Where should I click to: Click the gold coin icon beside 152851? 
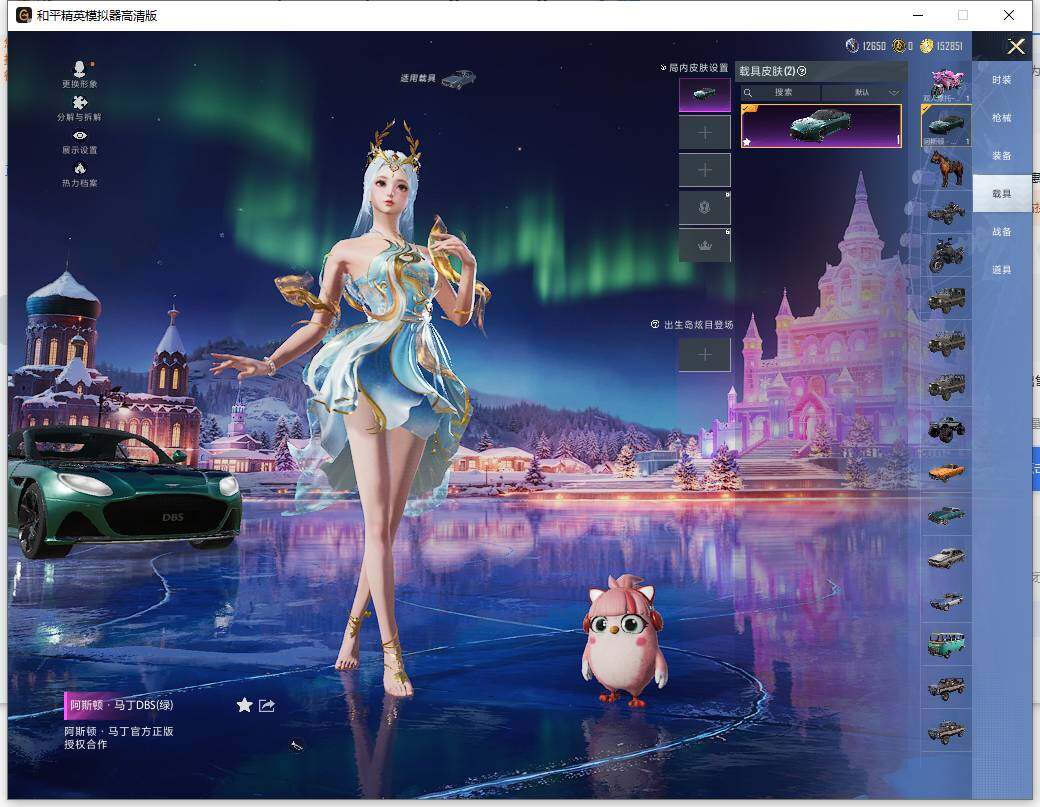pyautogui.click(x=927, y=46)
